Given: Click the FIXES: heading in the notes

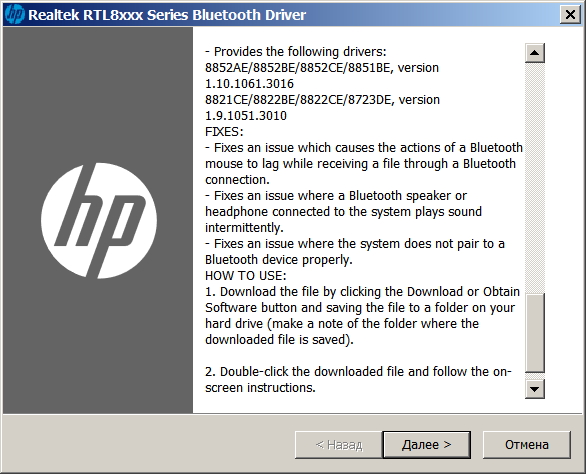Looking at the screenshot, I should [224, 132].
